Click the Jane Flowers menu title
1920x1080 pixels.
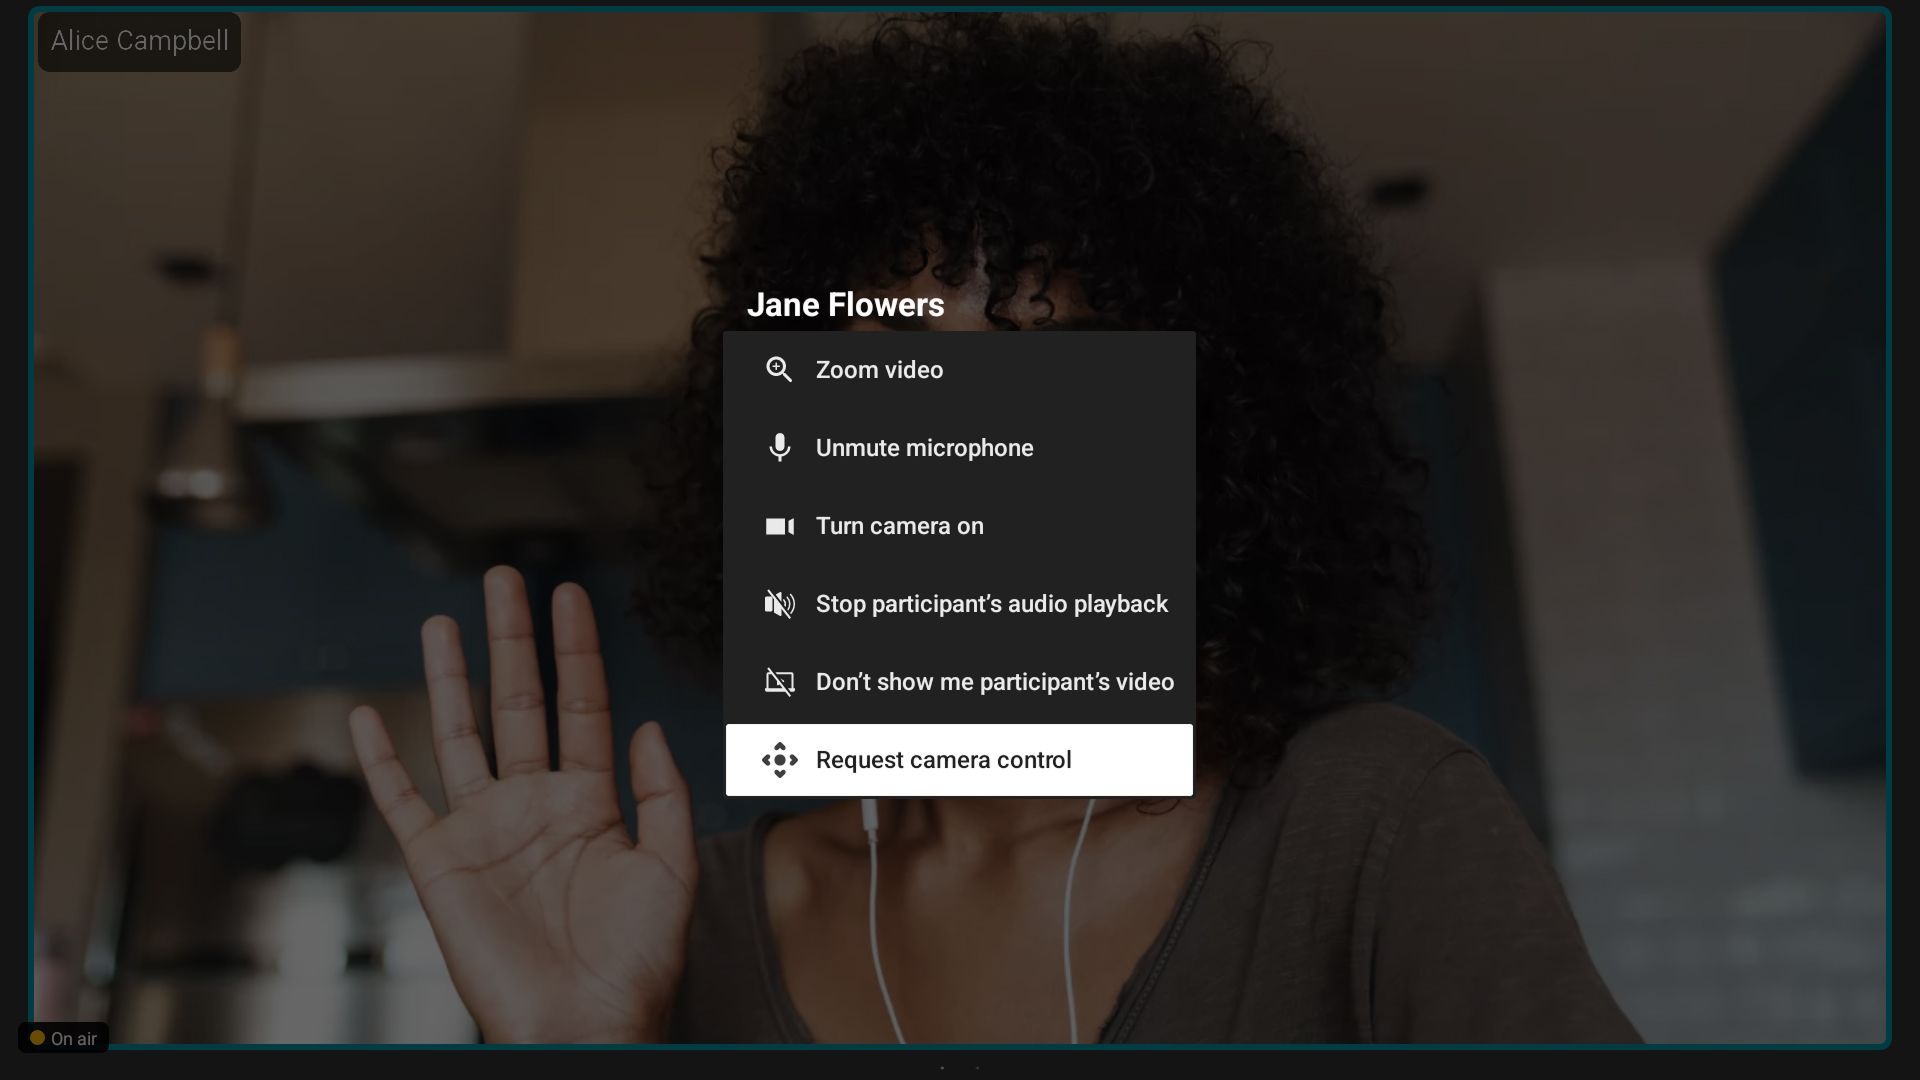point(845,305)
